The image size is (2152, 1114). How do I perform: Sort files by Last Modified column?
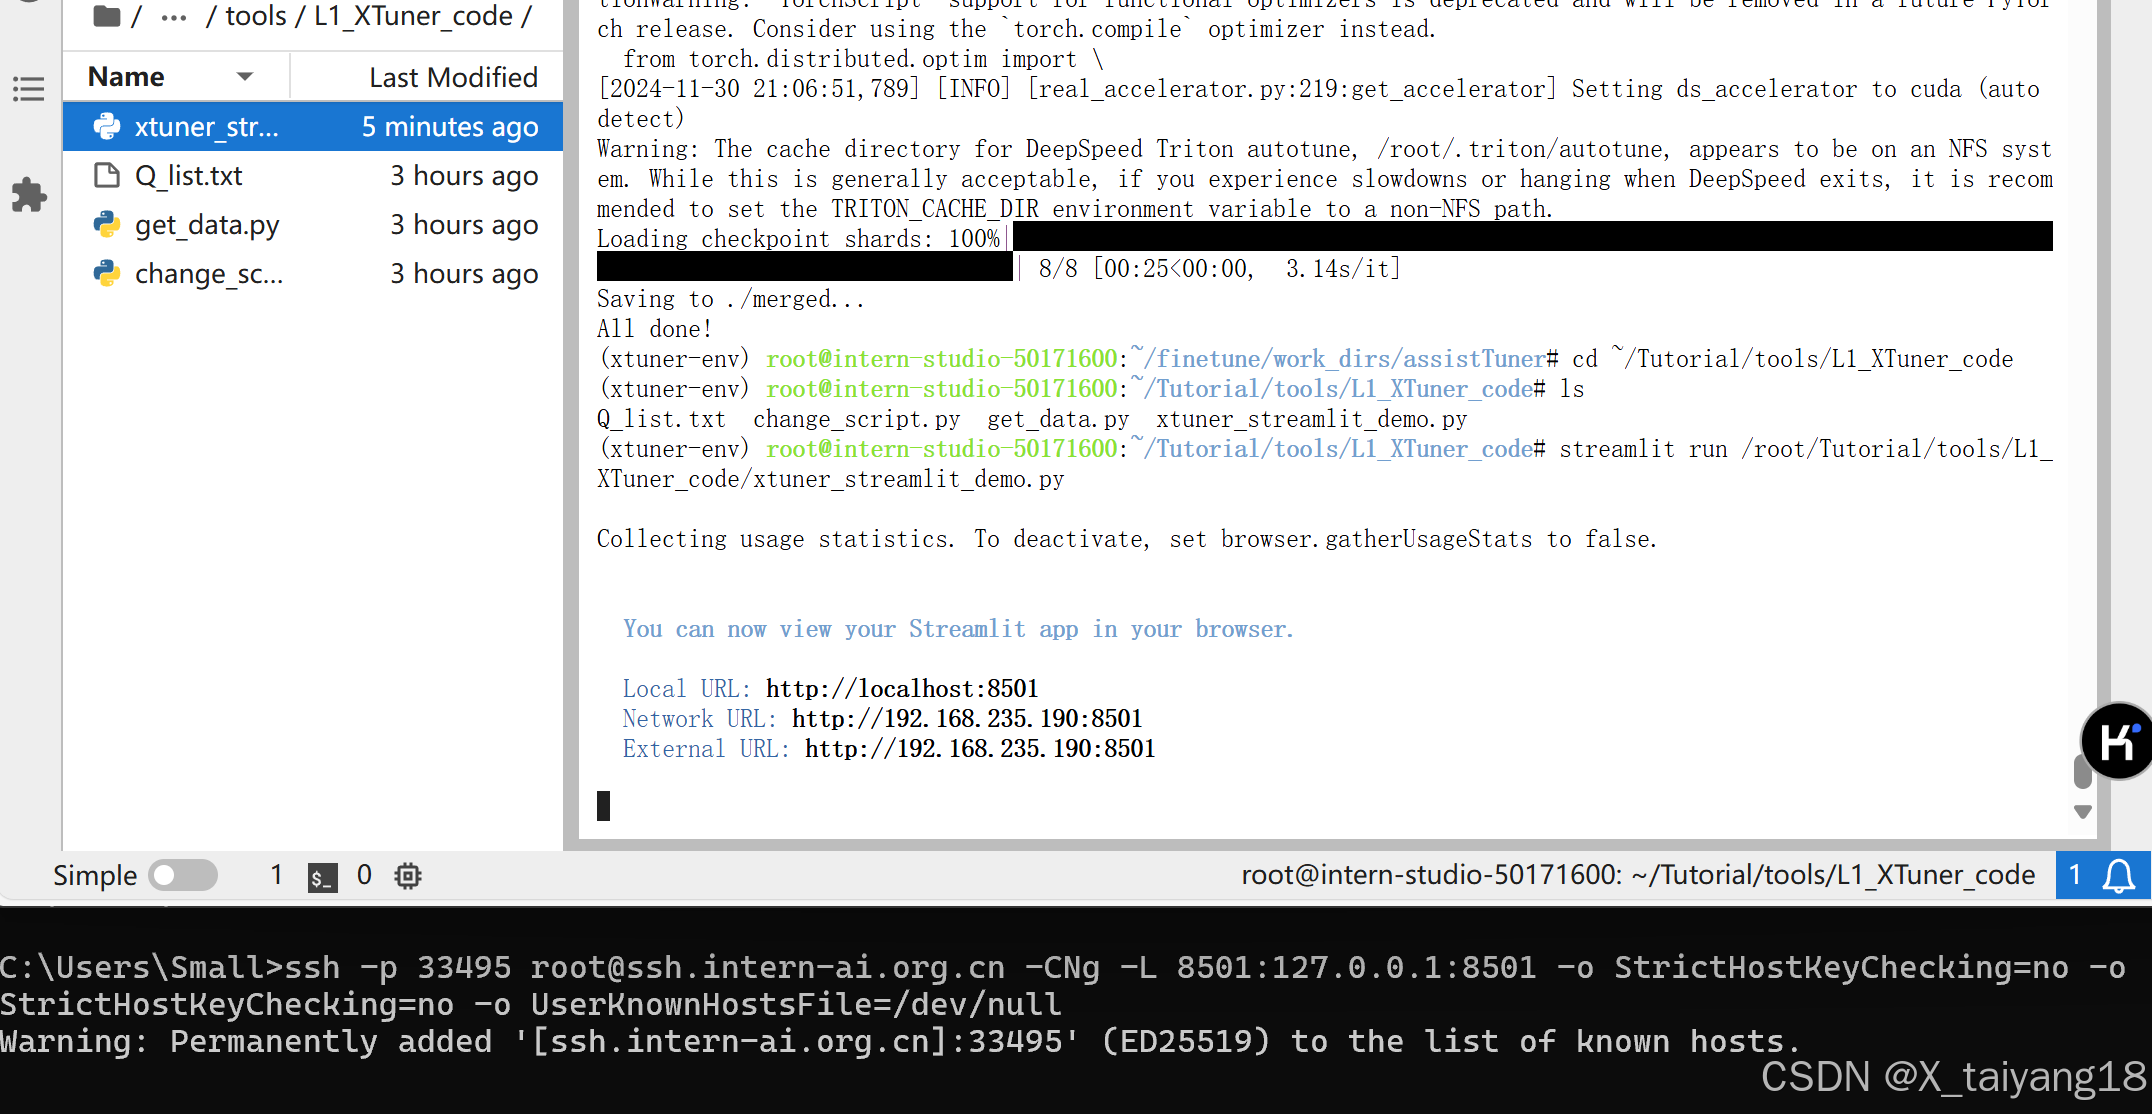[452, 77]
